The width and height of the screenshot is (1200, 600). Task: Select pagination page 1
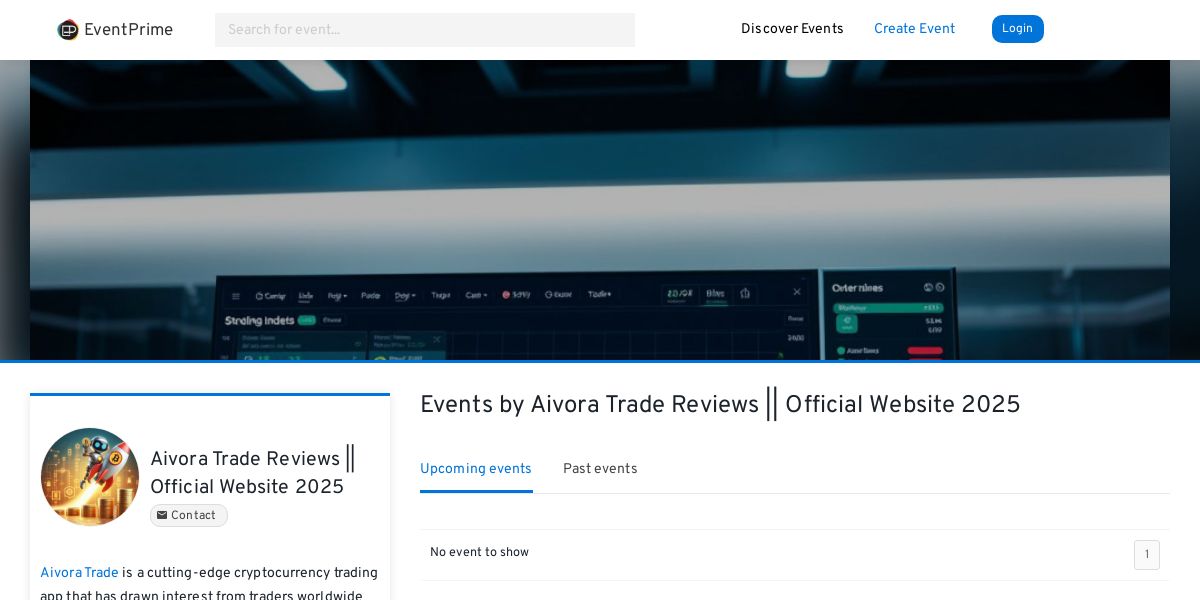(x=1147, y=555)
